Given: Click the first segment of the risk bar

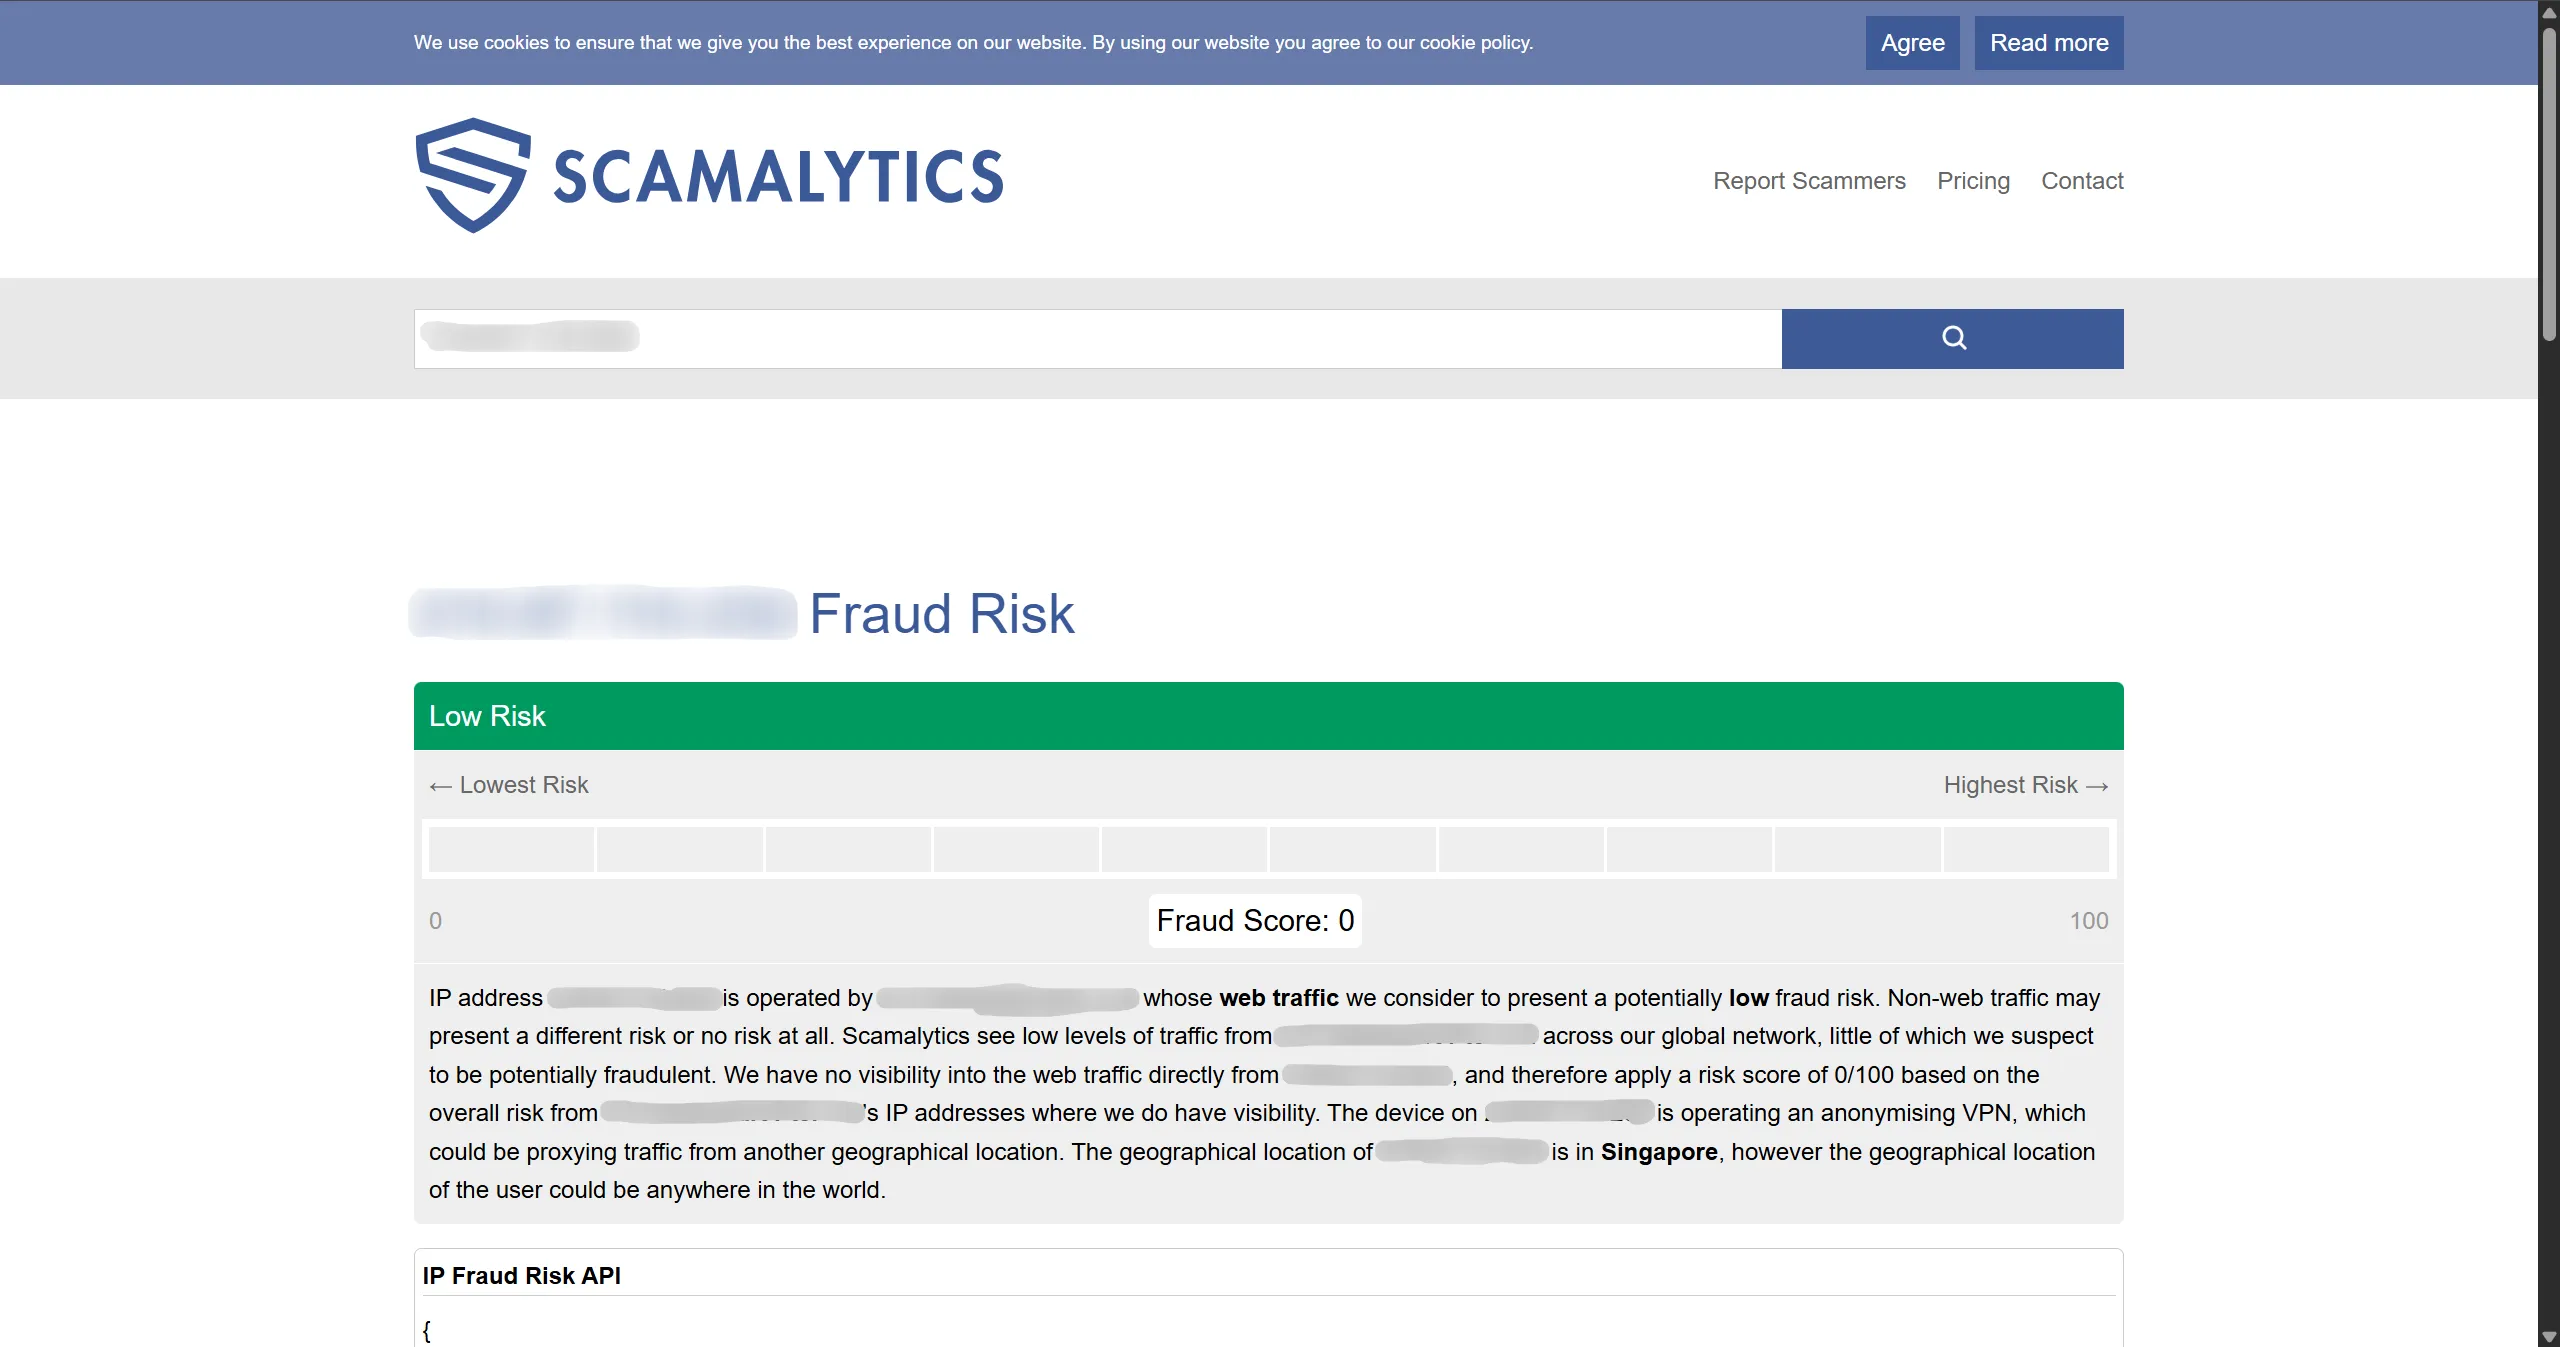Looking at the screenshot, I should 511,849.
